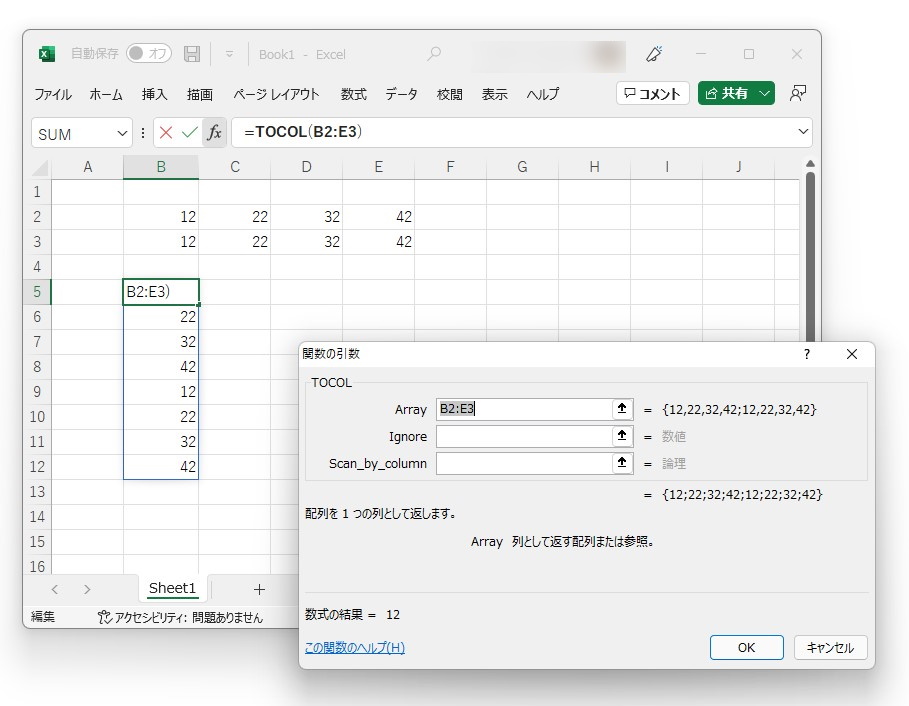Click the Scan_by_column argument input field
This screenshot has width=909, height=706.
point(524,464)
